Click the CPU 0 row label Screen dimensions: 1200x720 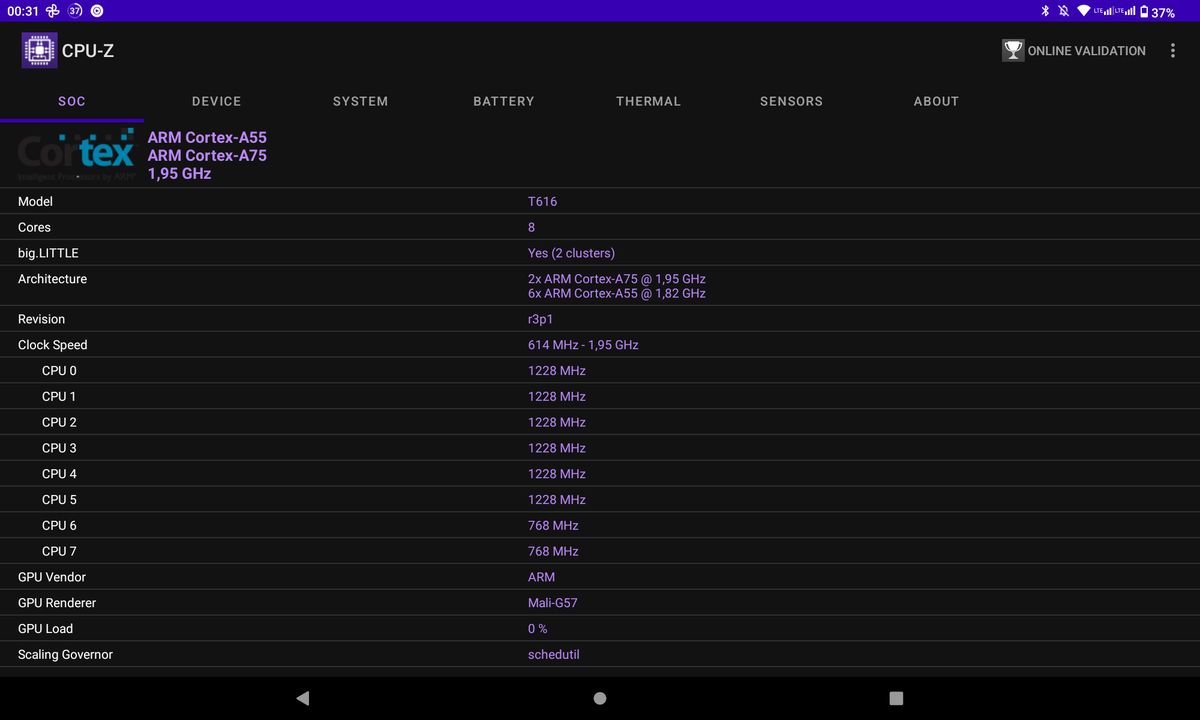59,371
